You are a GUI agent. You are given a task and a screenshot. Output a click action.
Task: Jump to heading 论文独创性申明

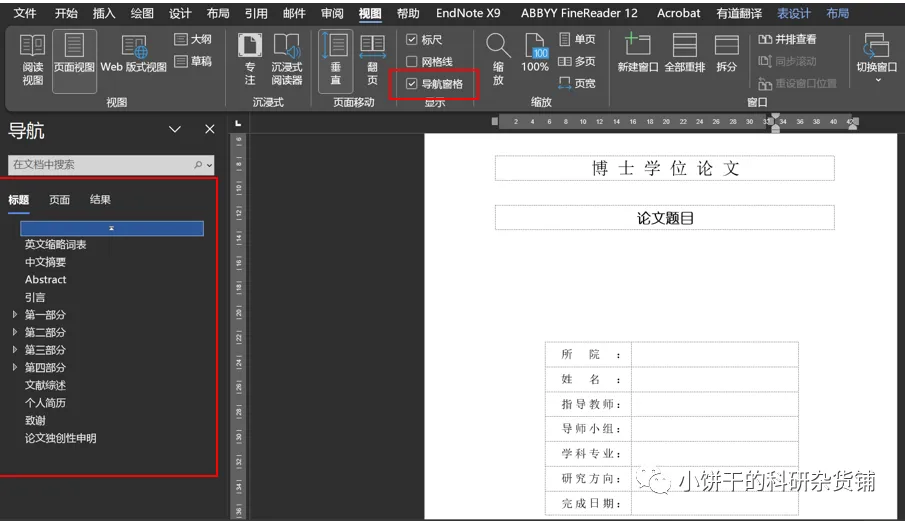[x=61, y=438]
